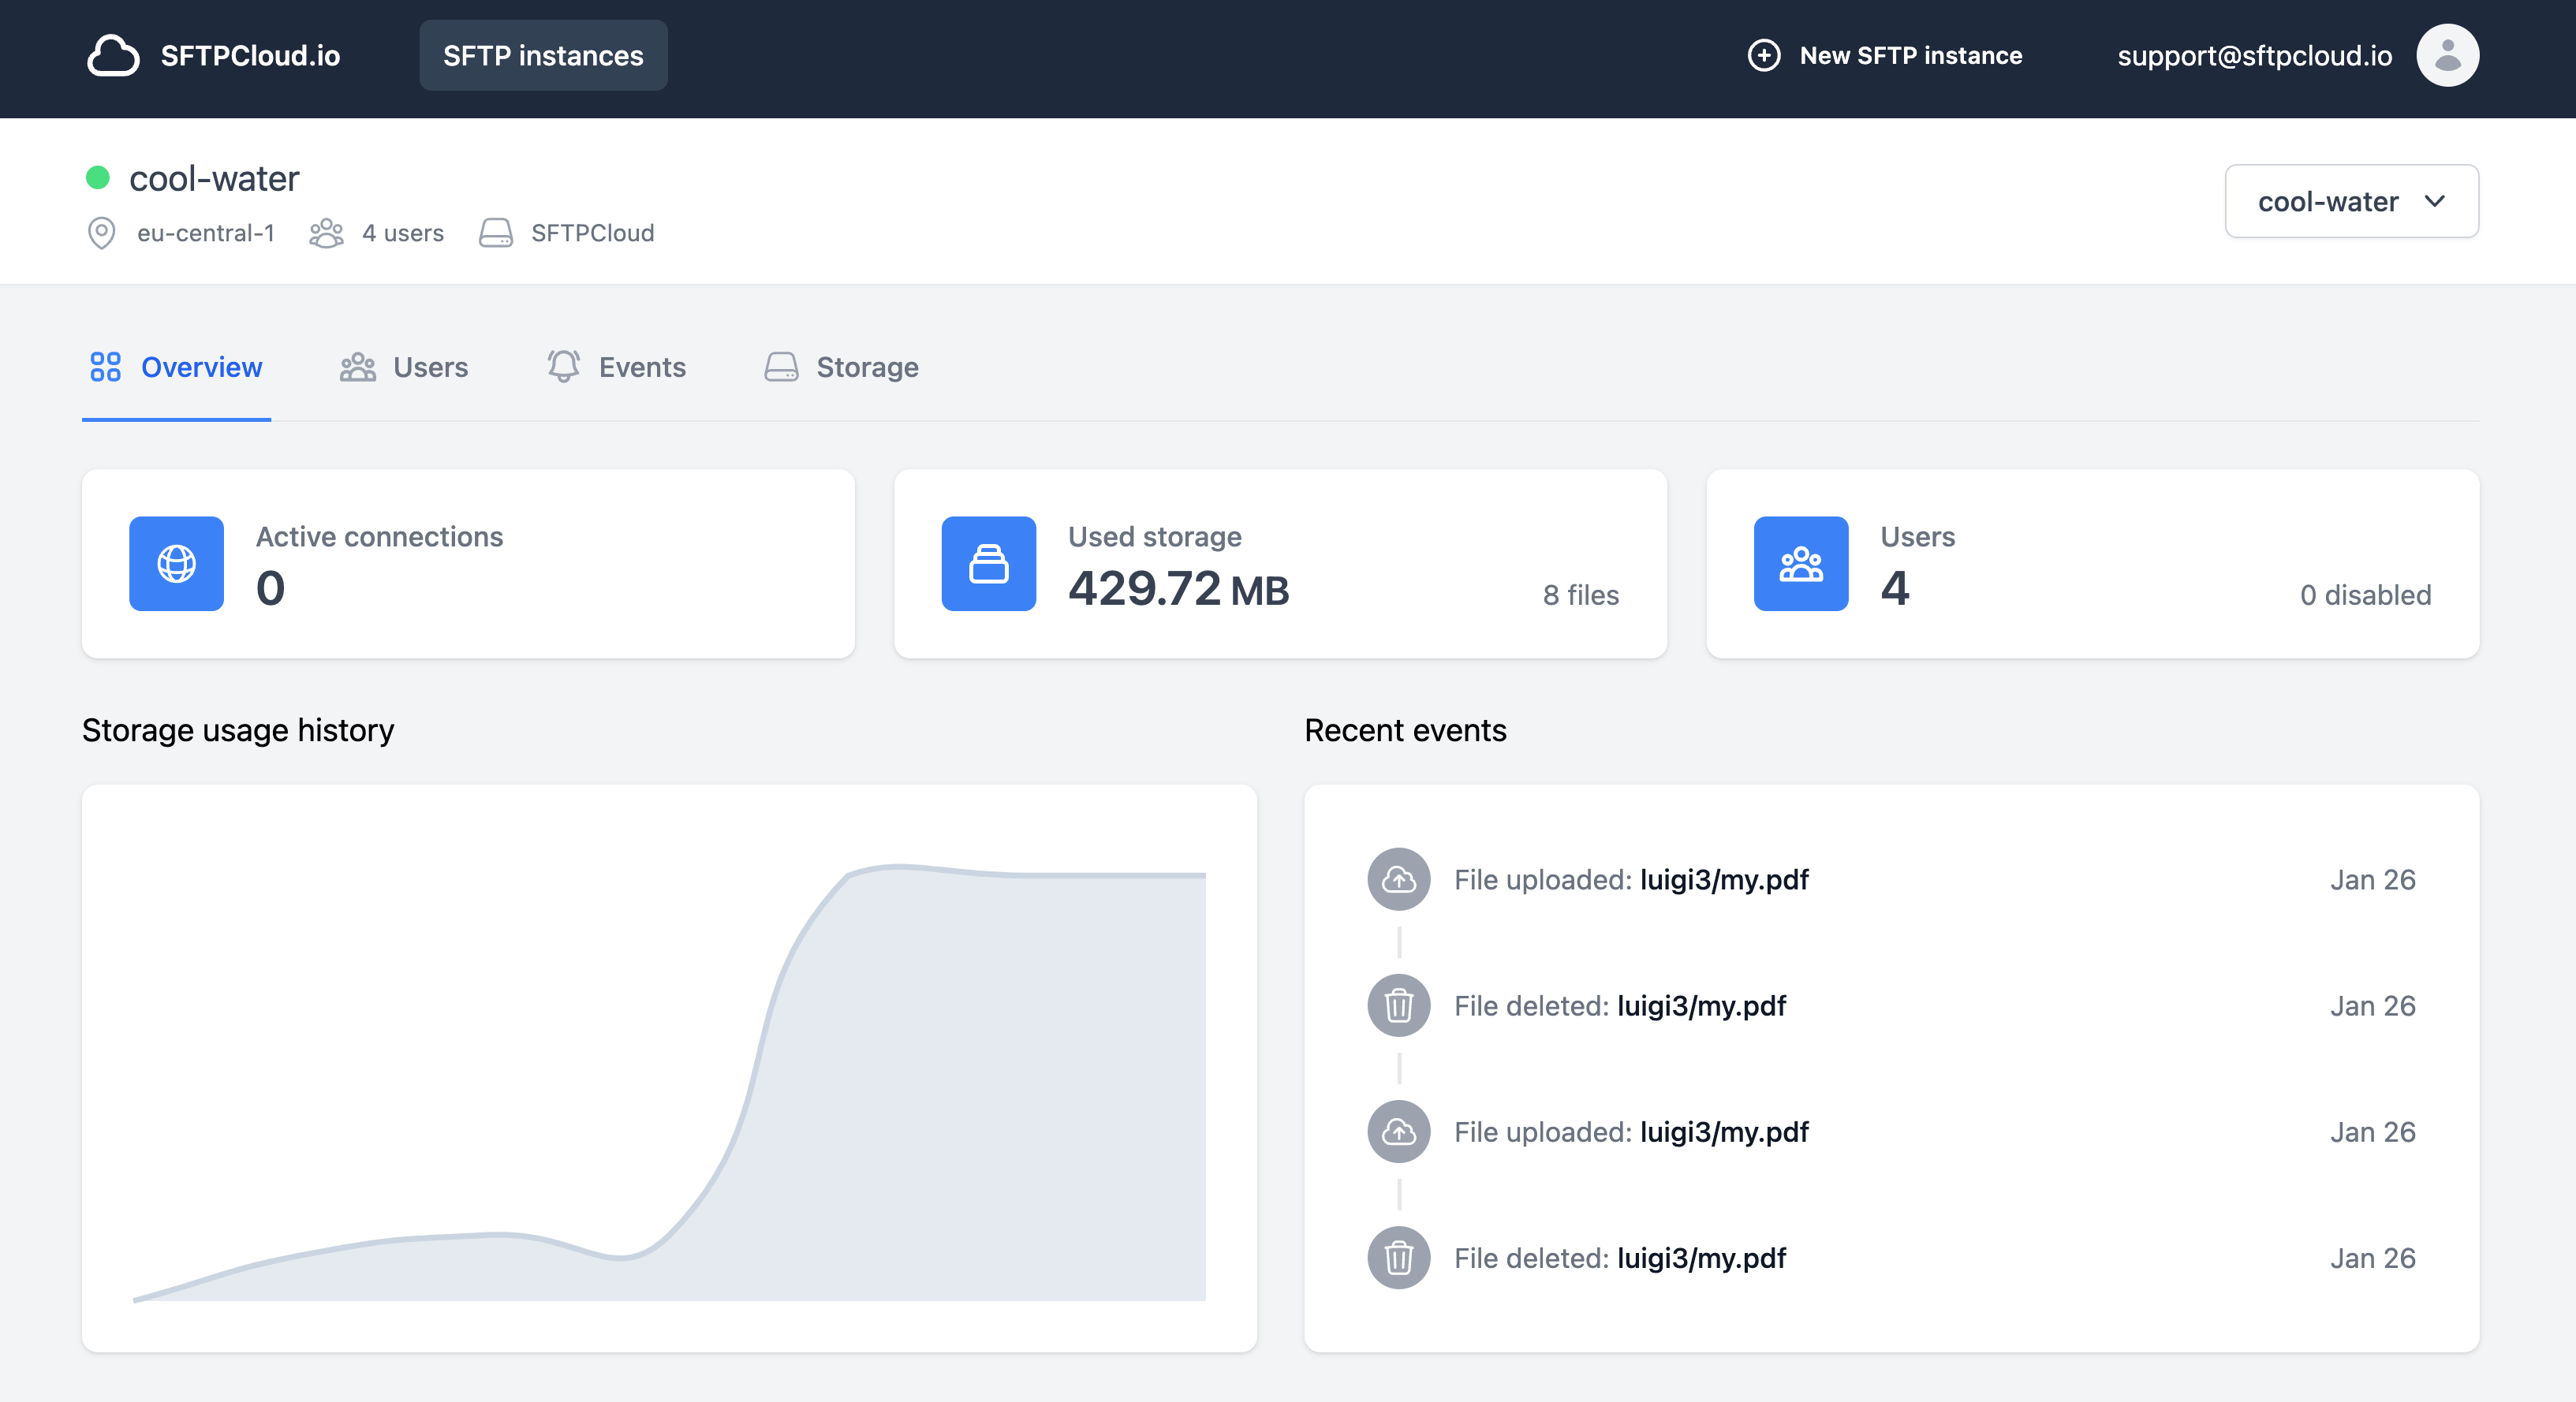
Task: Click the first file uploaded cloud icon
Action: pyautogui.click(x=1398, y=879)
